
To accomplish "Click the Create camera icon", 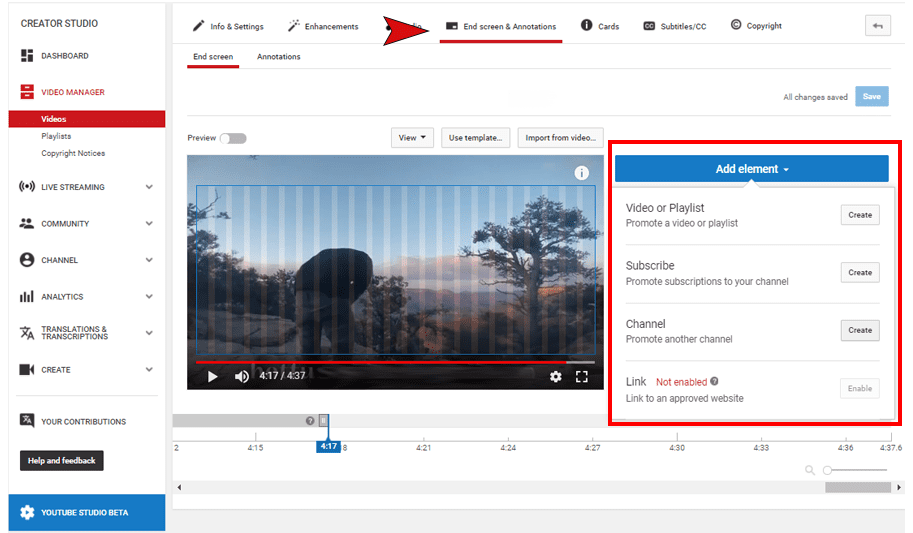I will click(27, 369).
